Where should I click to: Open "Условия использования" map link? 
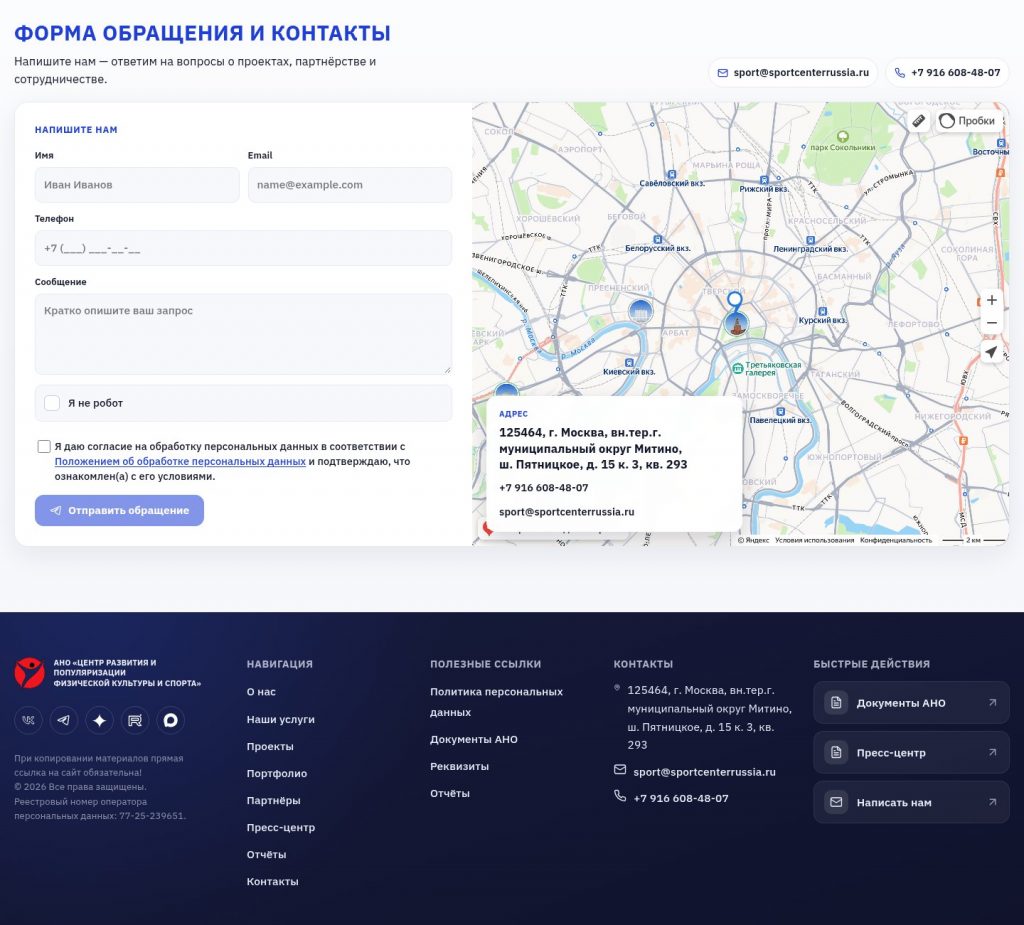[x=814, y=540]
